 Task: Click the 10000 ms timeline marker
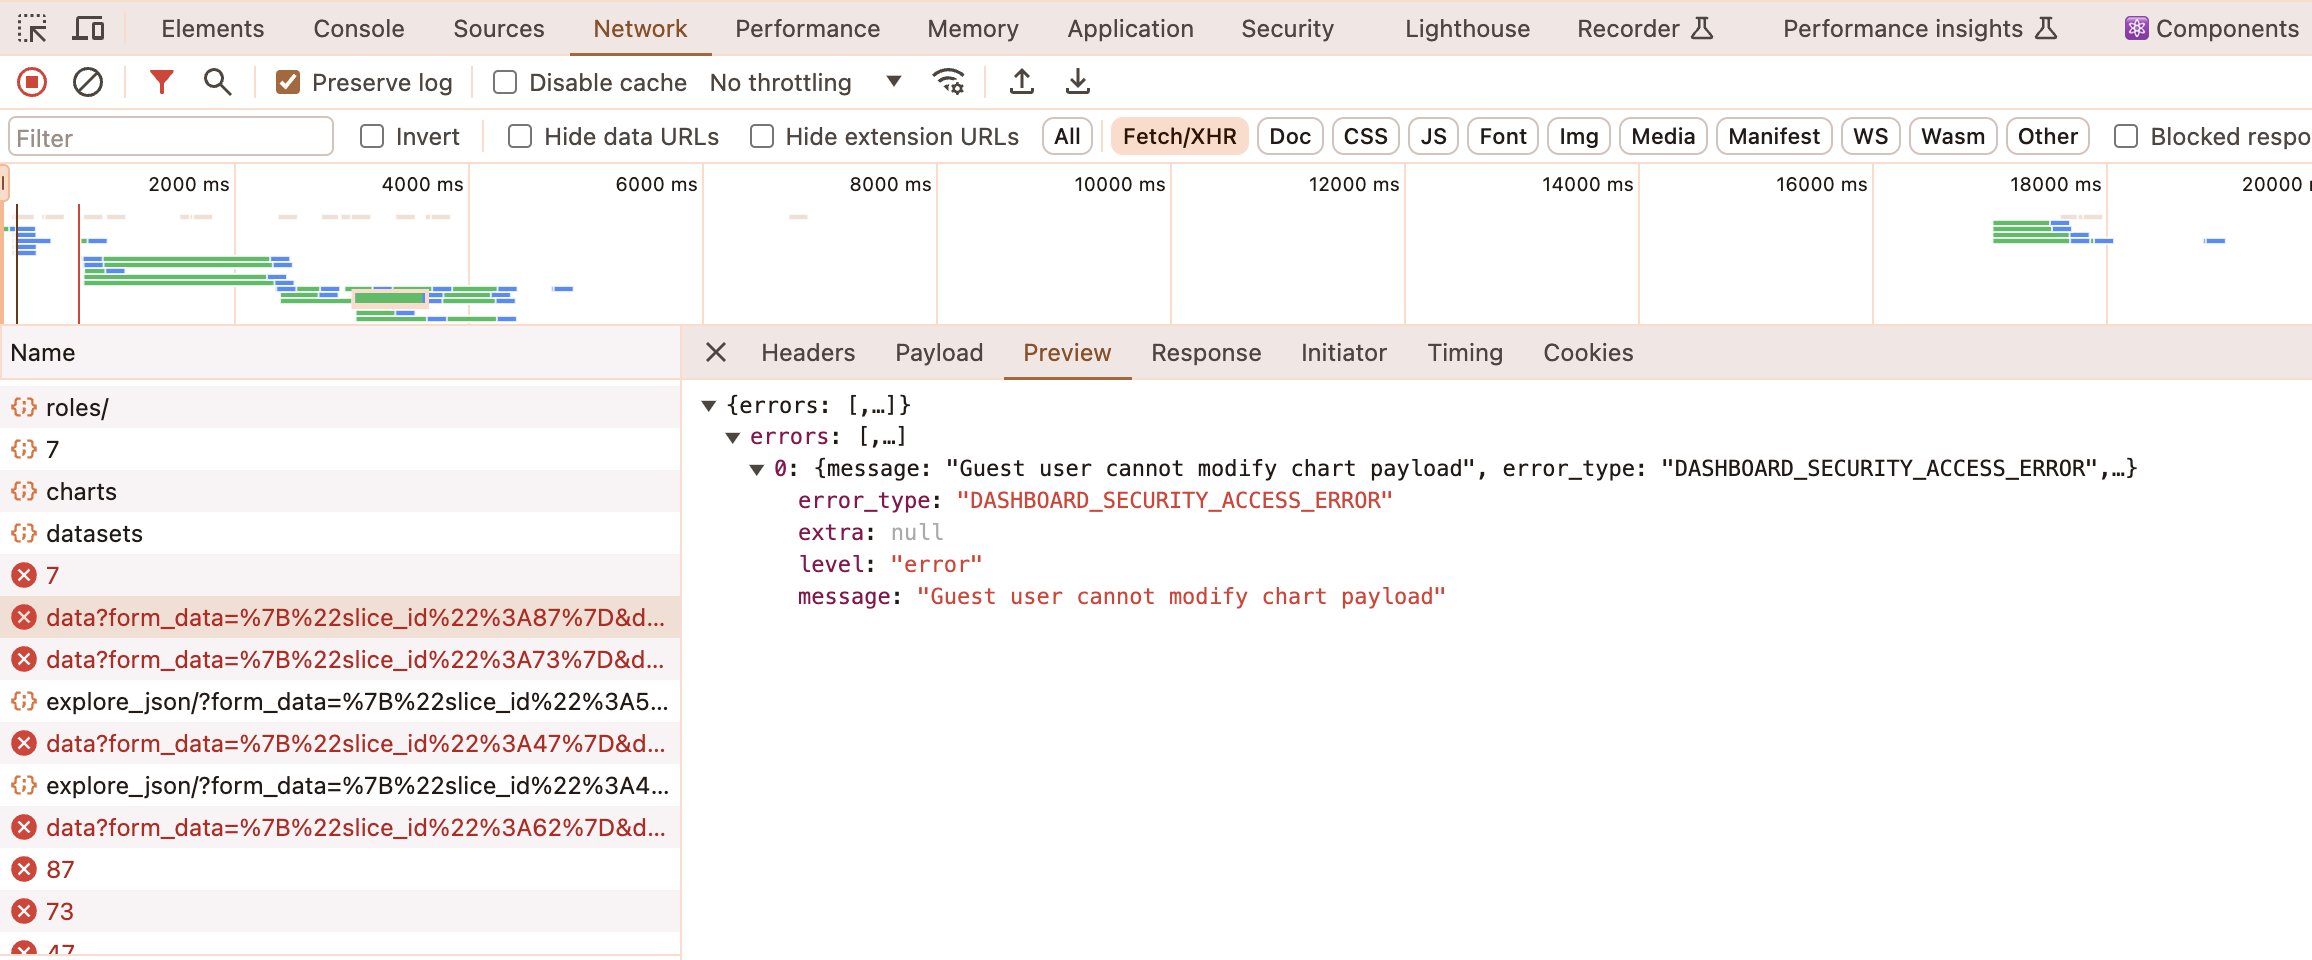point(1119,184)
